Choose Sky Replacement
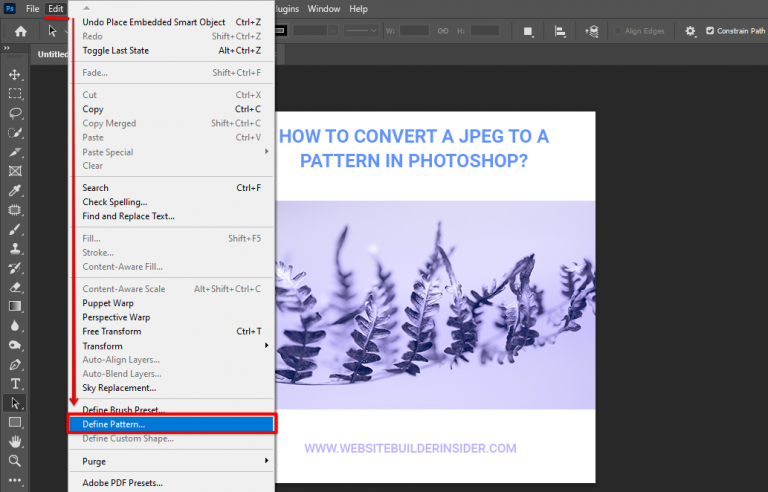This screenshot has height=492, width=768. click(x=171, y=388)
